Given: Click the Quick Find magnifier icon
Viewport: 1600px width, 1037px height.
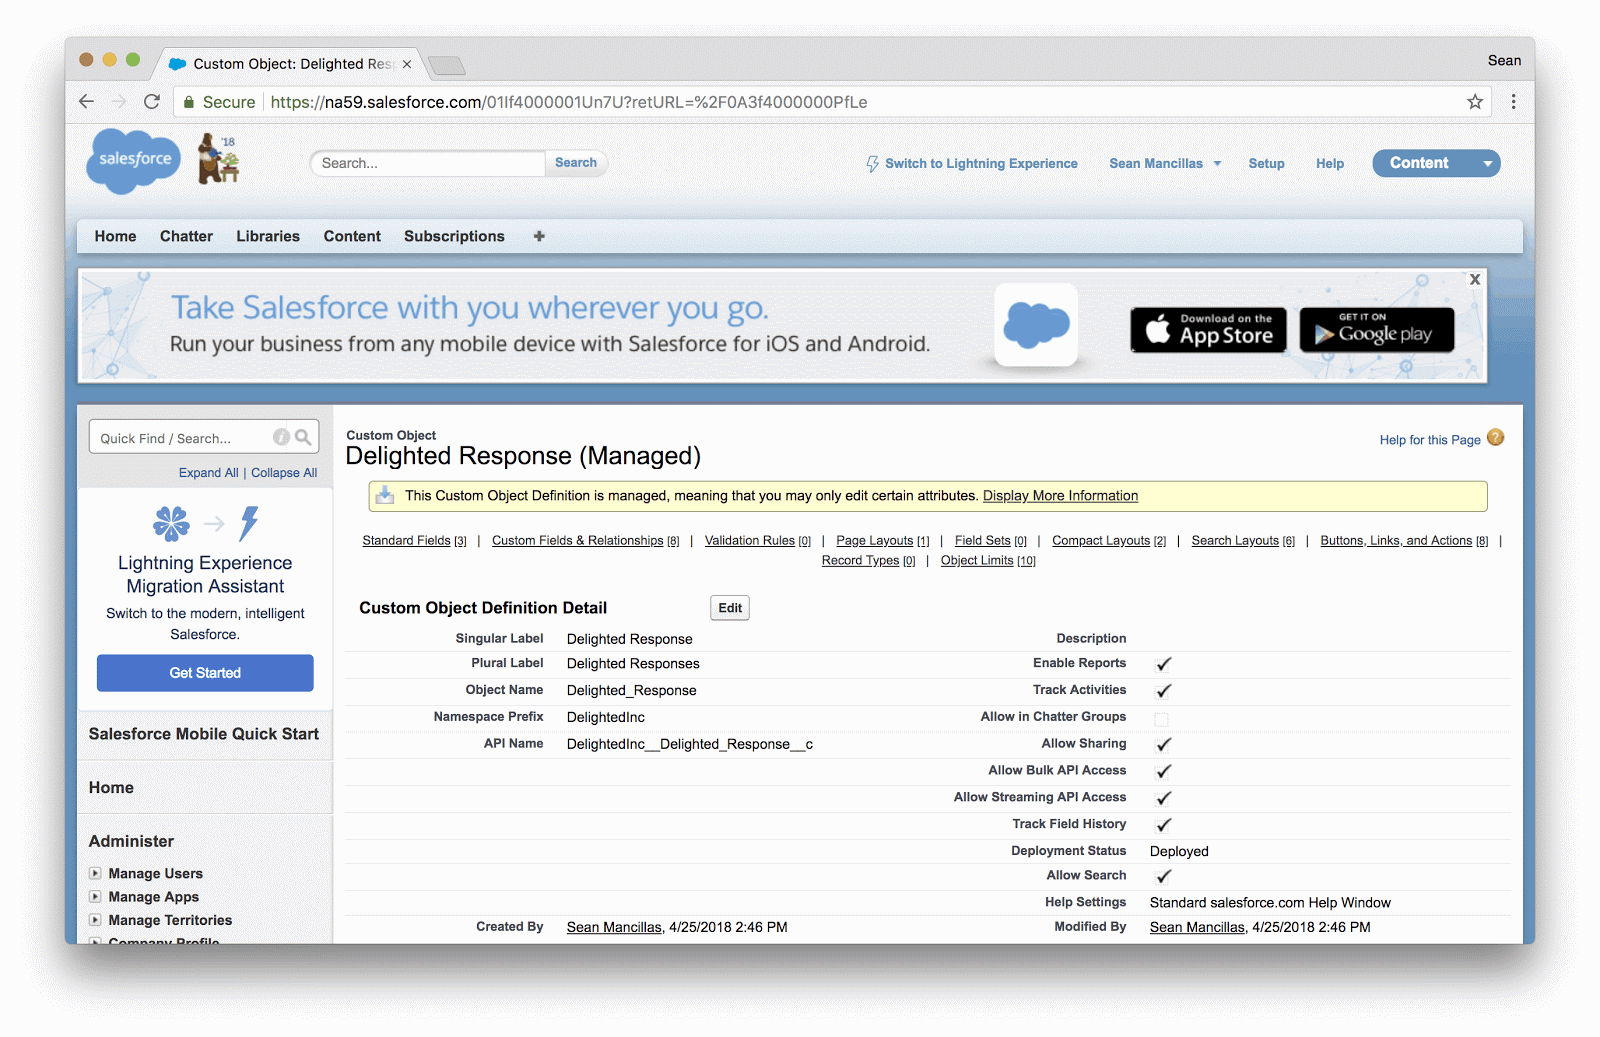Looking at the screenshot, I should click(x=303, y=437).
